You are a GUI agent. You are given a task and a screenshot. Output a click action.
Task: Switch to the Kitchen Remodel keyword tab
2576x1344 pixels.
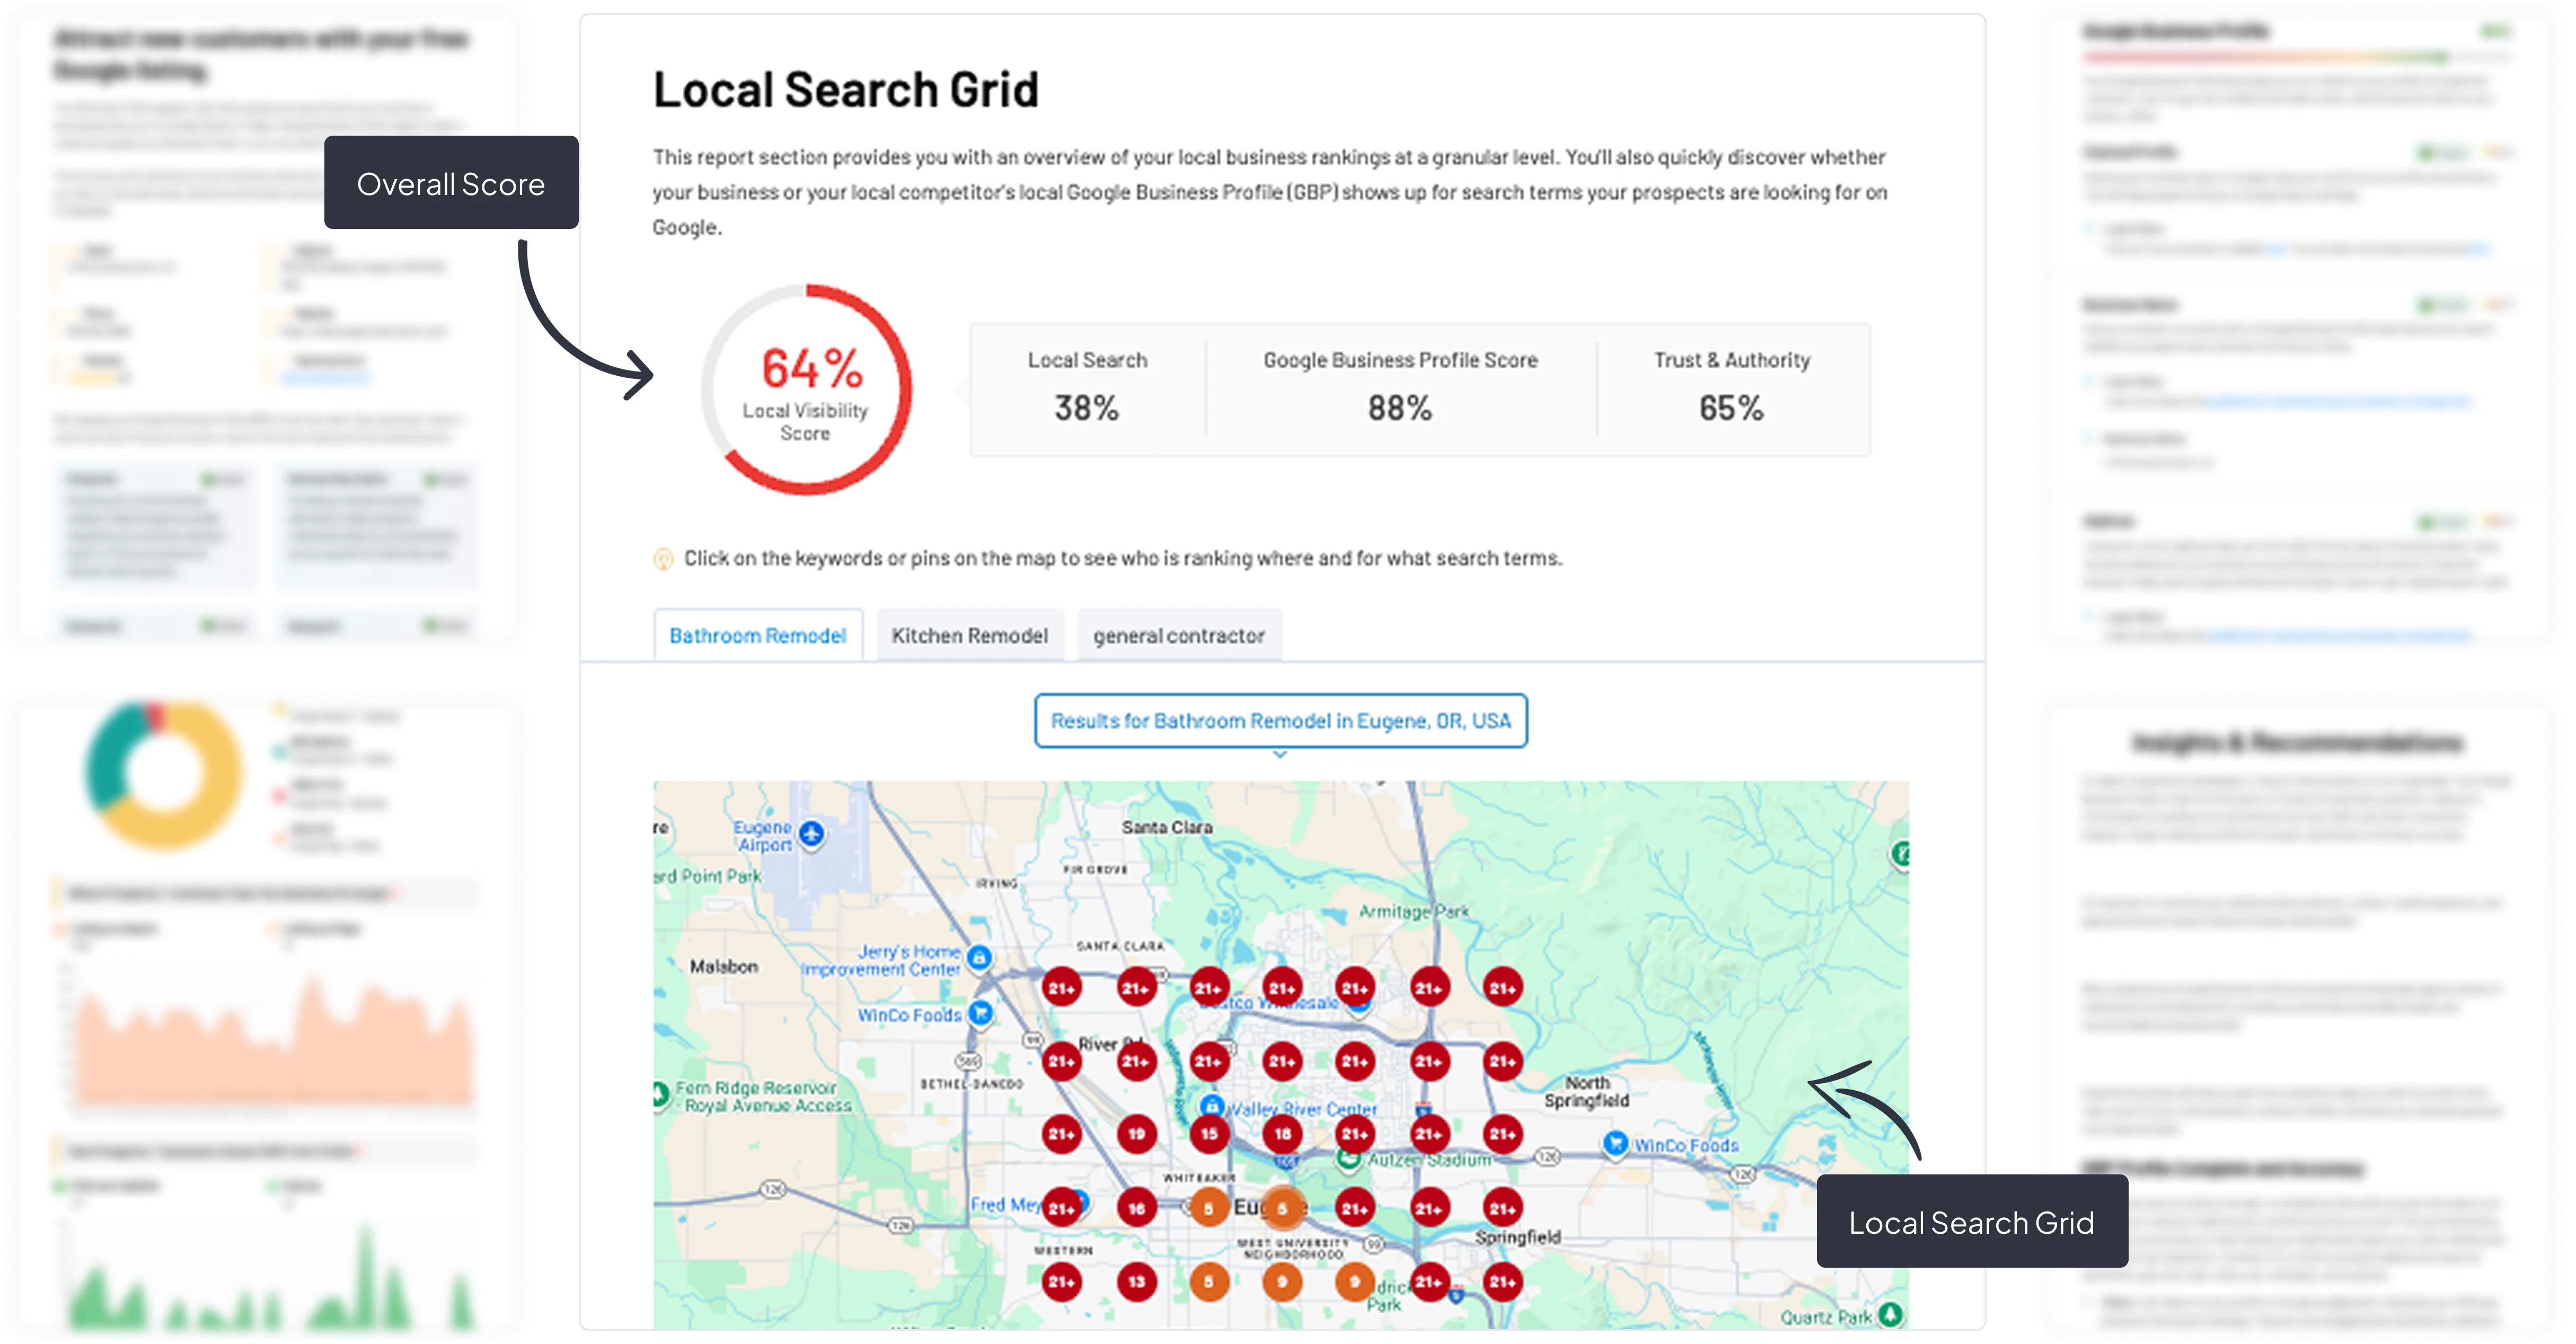tap(969, 636)
